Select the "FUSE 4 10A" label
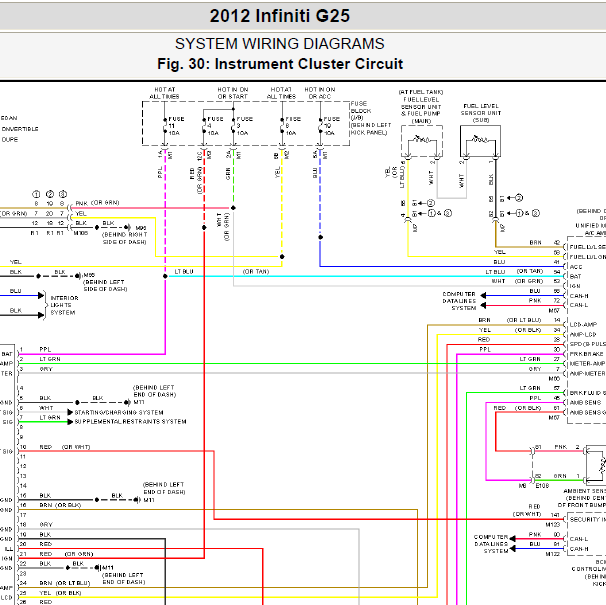 click(215, 126)
